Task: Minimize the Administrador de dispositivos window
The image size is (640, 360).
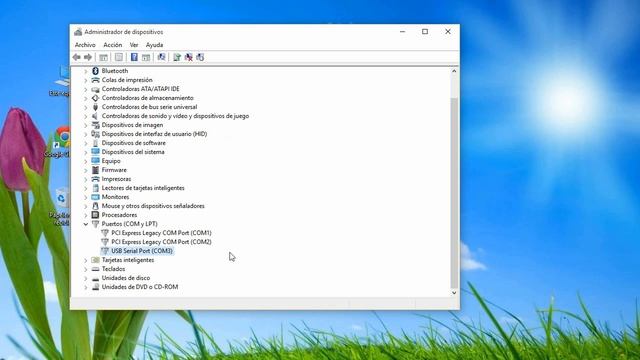Action: tap(402, 31)
